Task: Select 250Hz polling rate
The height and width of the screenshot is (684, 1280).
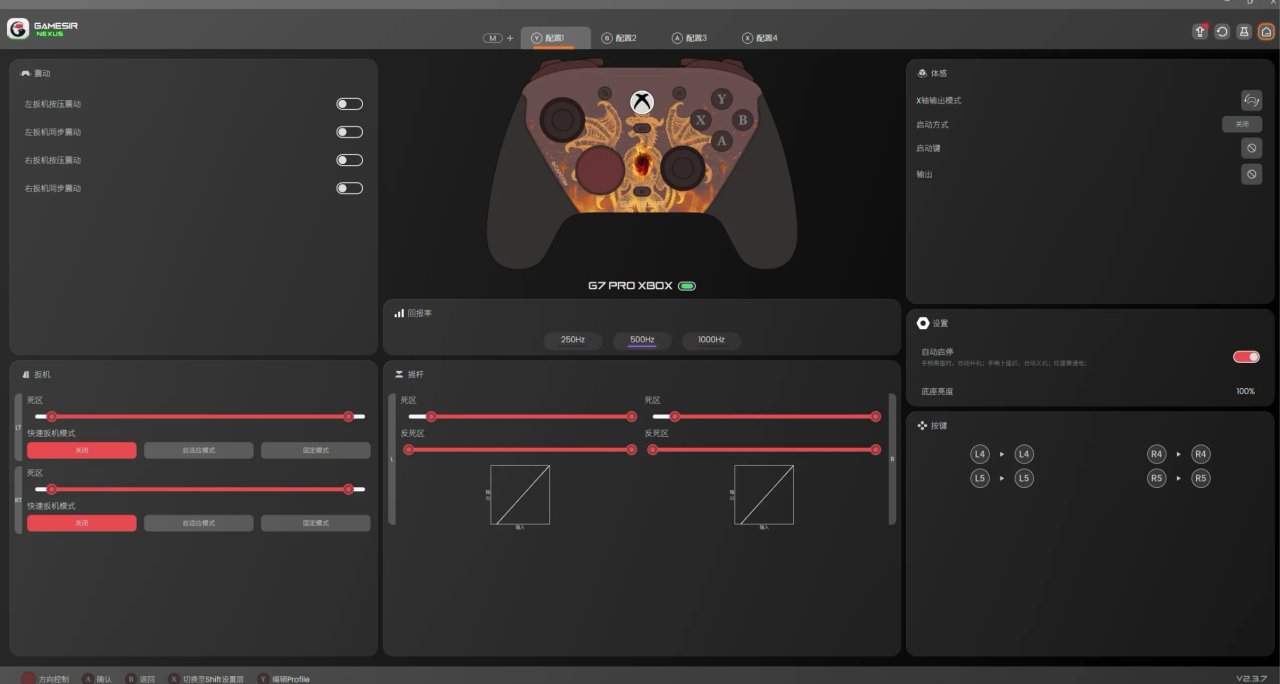Action: pyautogui.click(x=573, y=340)
